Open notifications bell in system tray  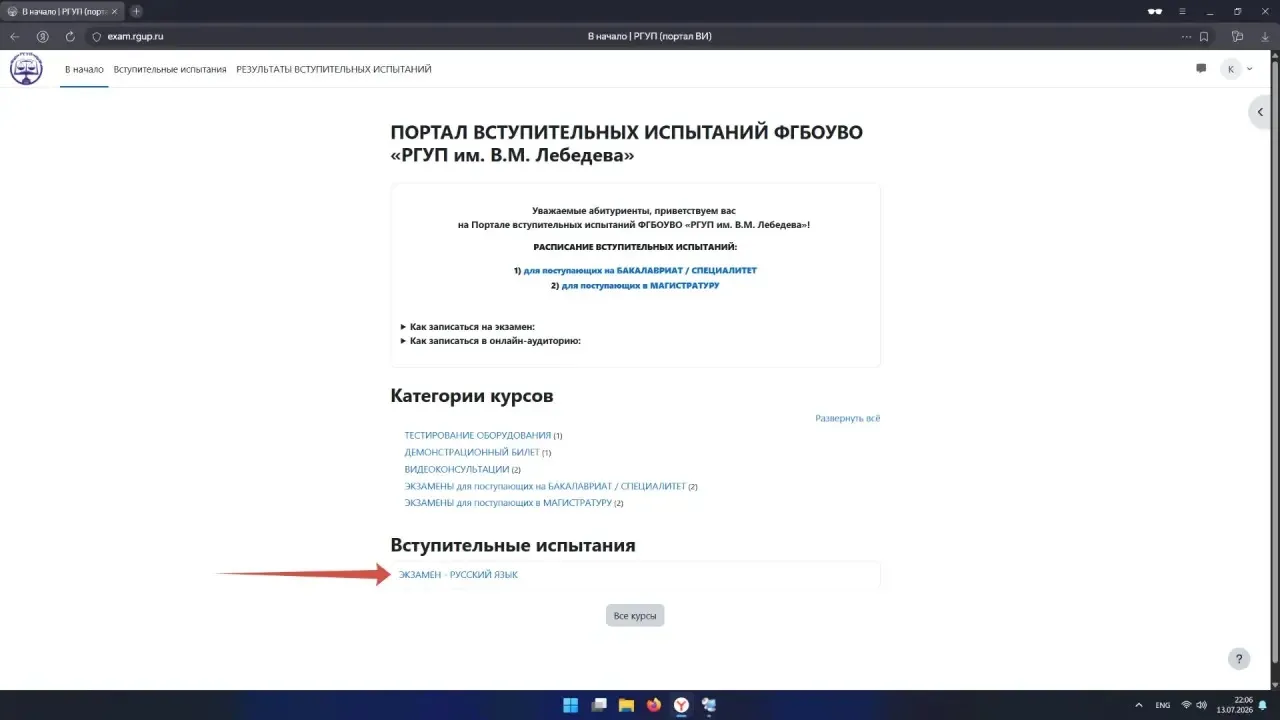pos(1263,705)
